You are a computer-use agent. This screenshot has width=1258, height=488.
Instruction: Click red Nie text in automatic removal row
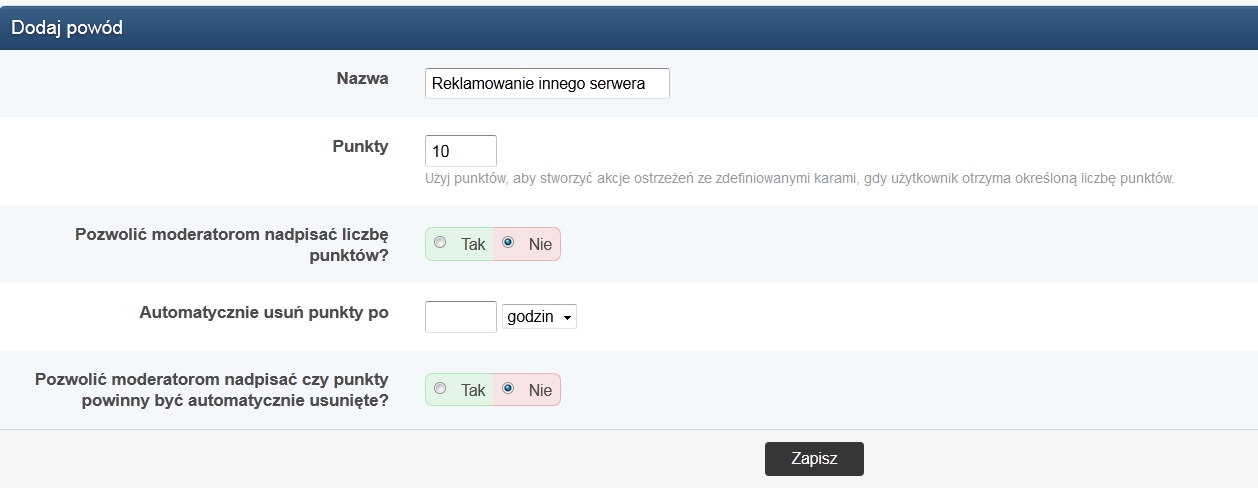coord(540,390)
